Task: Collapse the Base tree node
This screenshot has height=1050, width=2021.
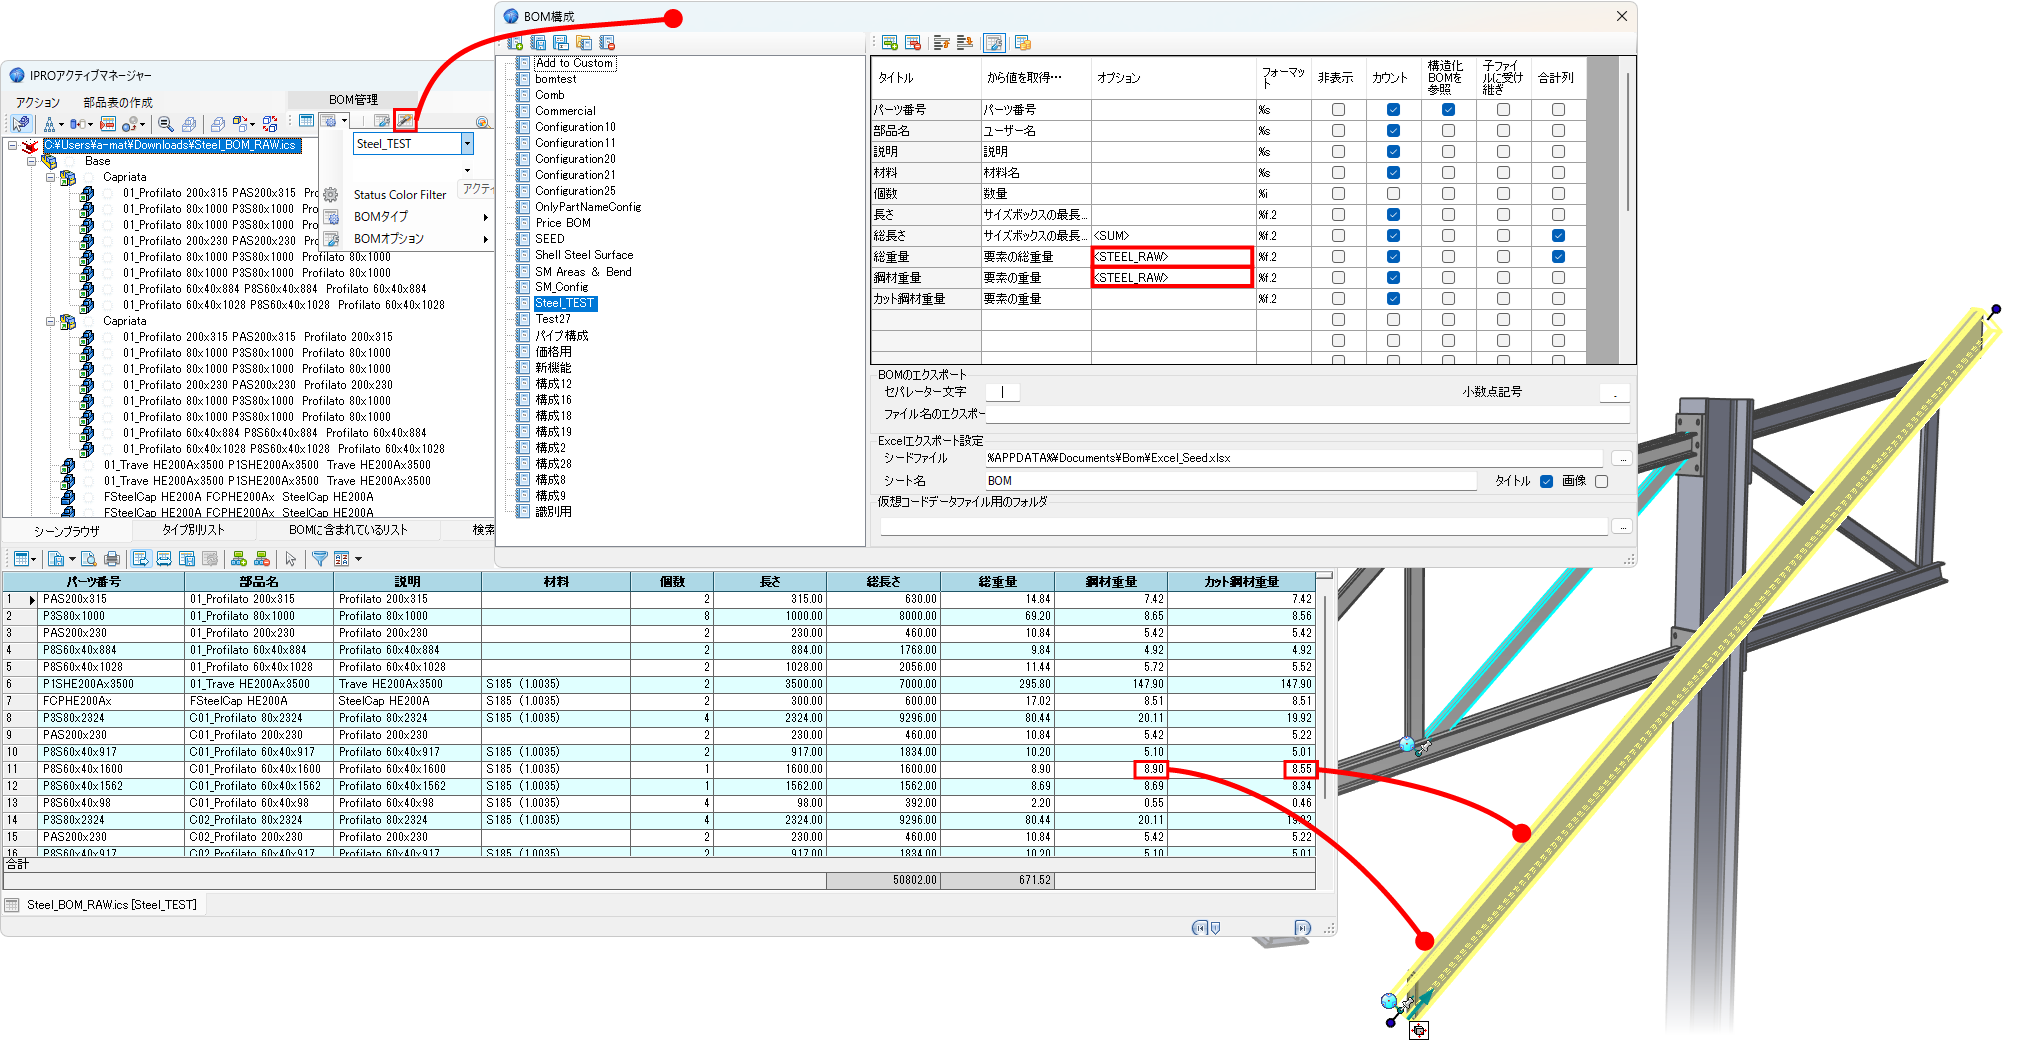Action: [31, 161]
